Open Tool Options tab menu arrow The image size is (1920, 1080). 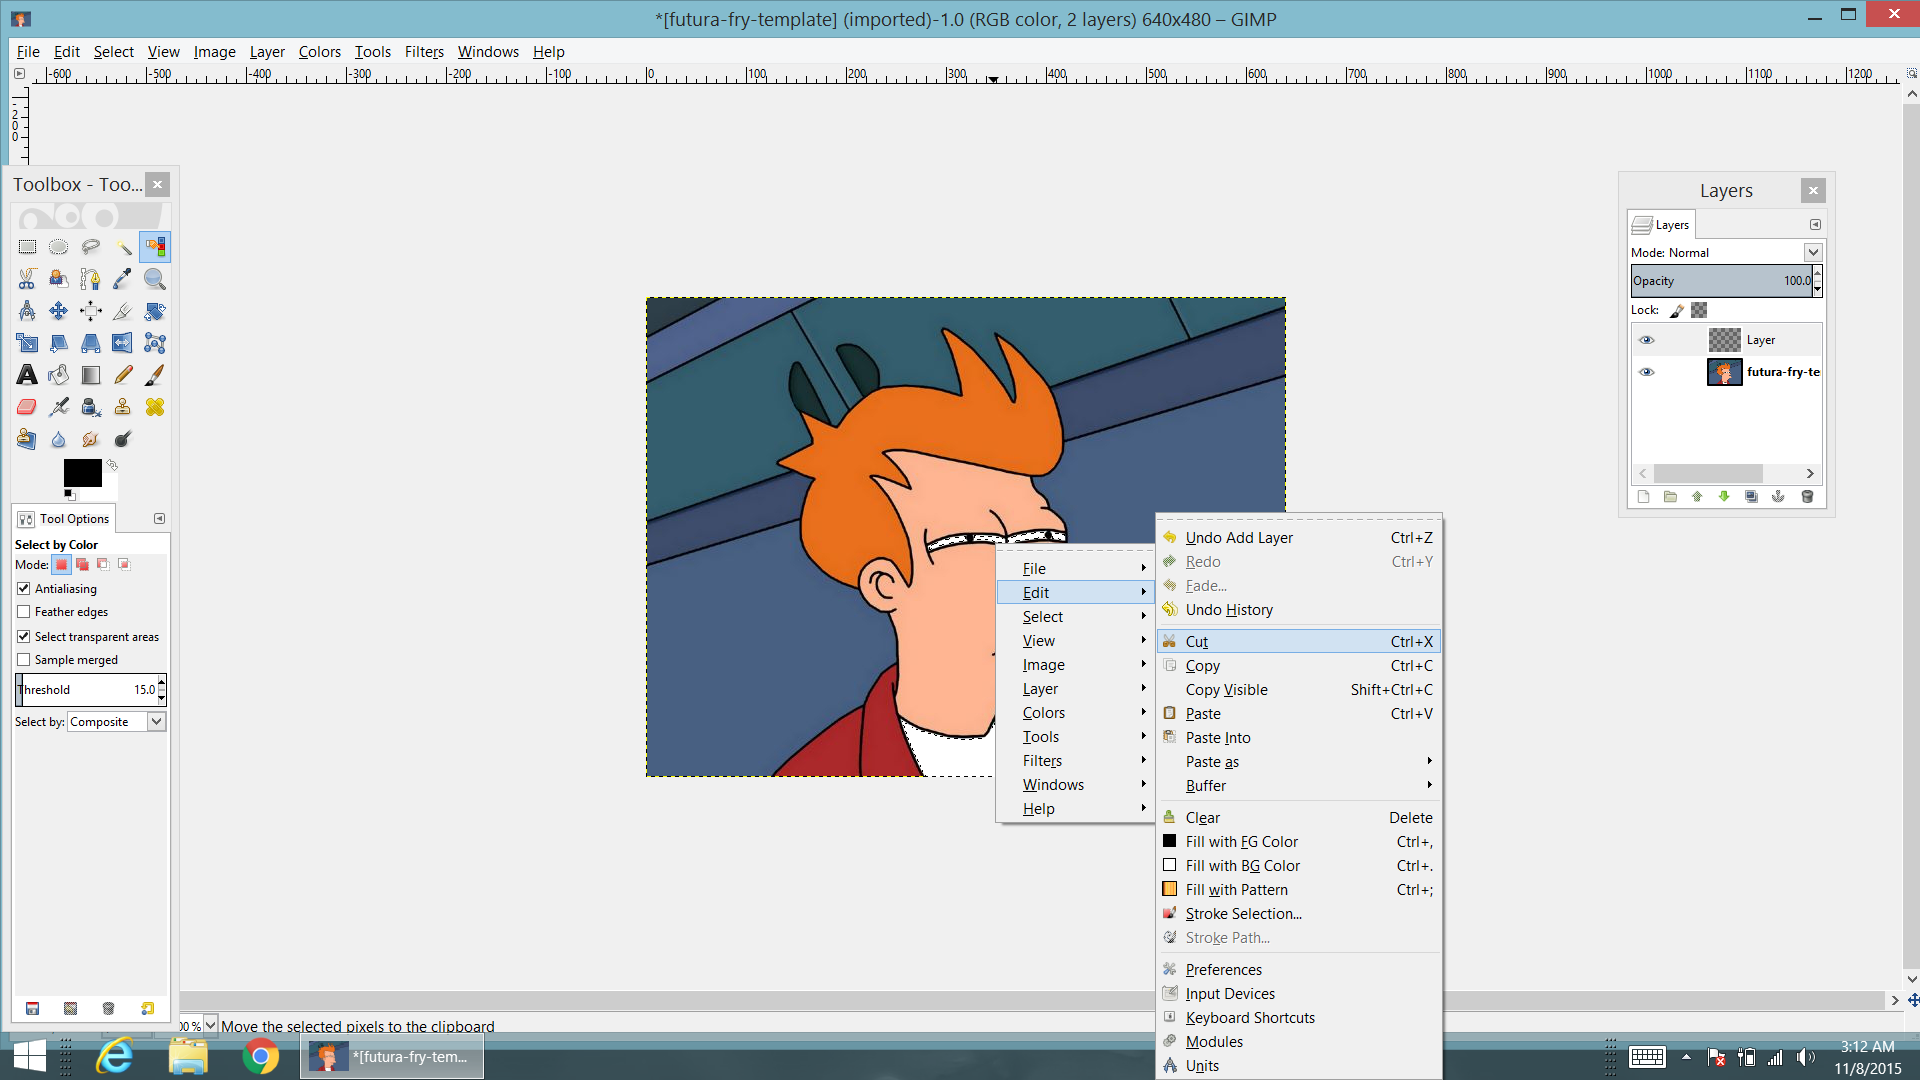coord(159,519)
